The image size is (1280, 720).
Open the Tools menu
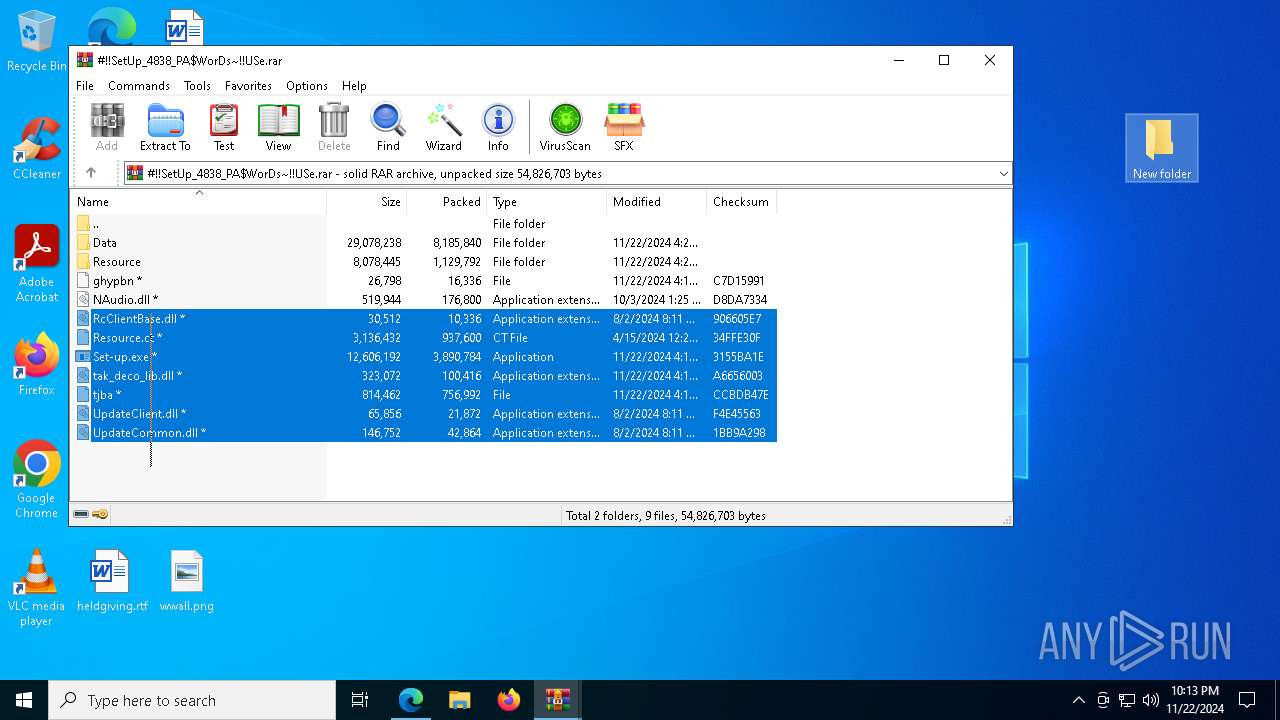197,86
